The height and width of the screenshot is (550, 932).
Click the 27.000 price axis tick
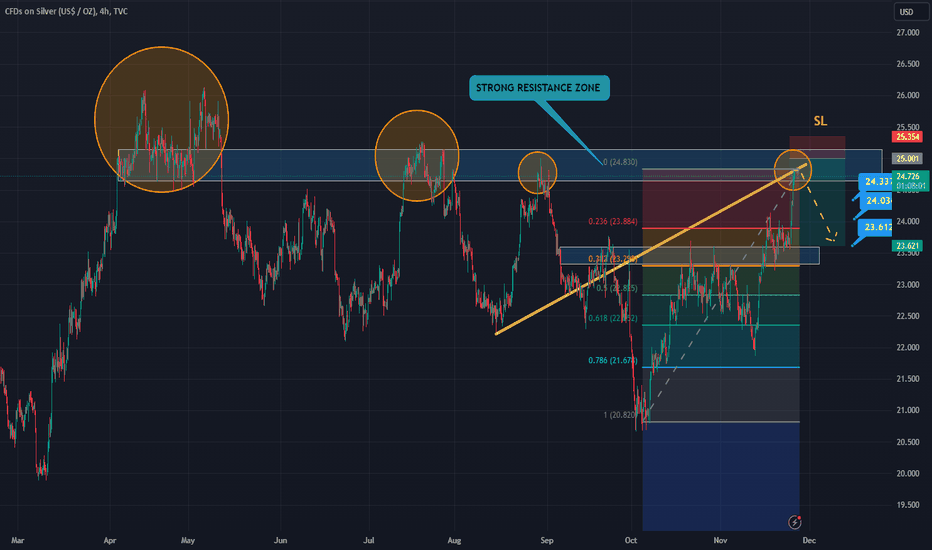coord(908,33)
